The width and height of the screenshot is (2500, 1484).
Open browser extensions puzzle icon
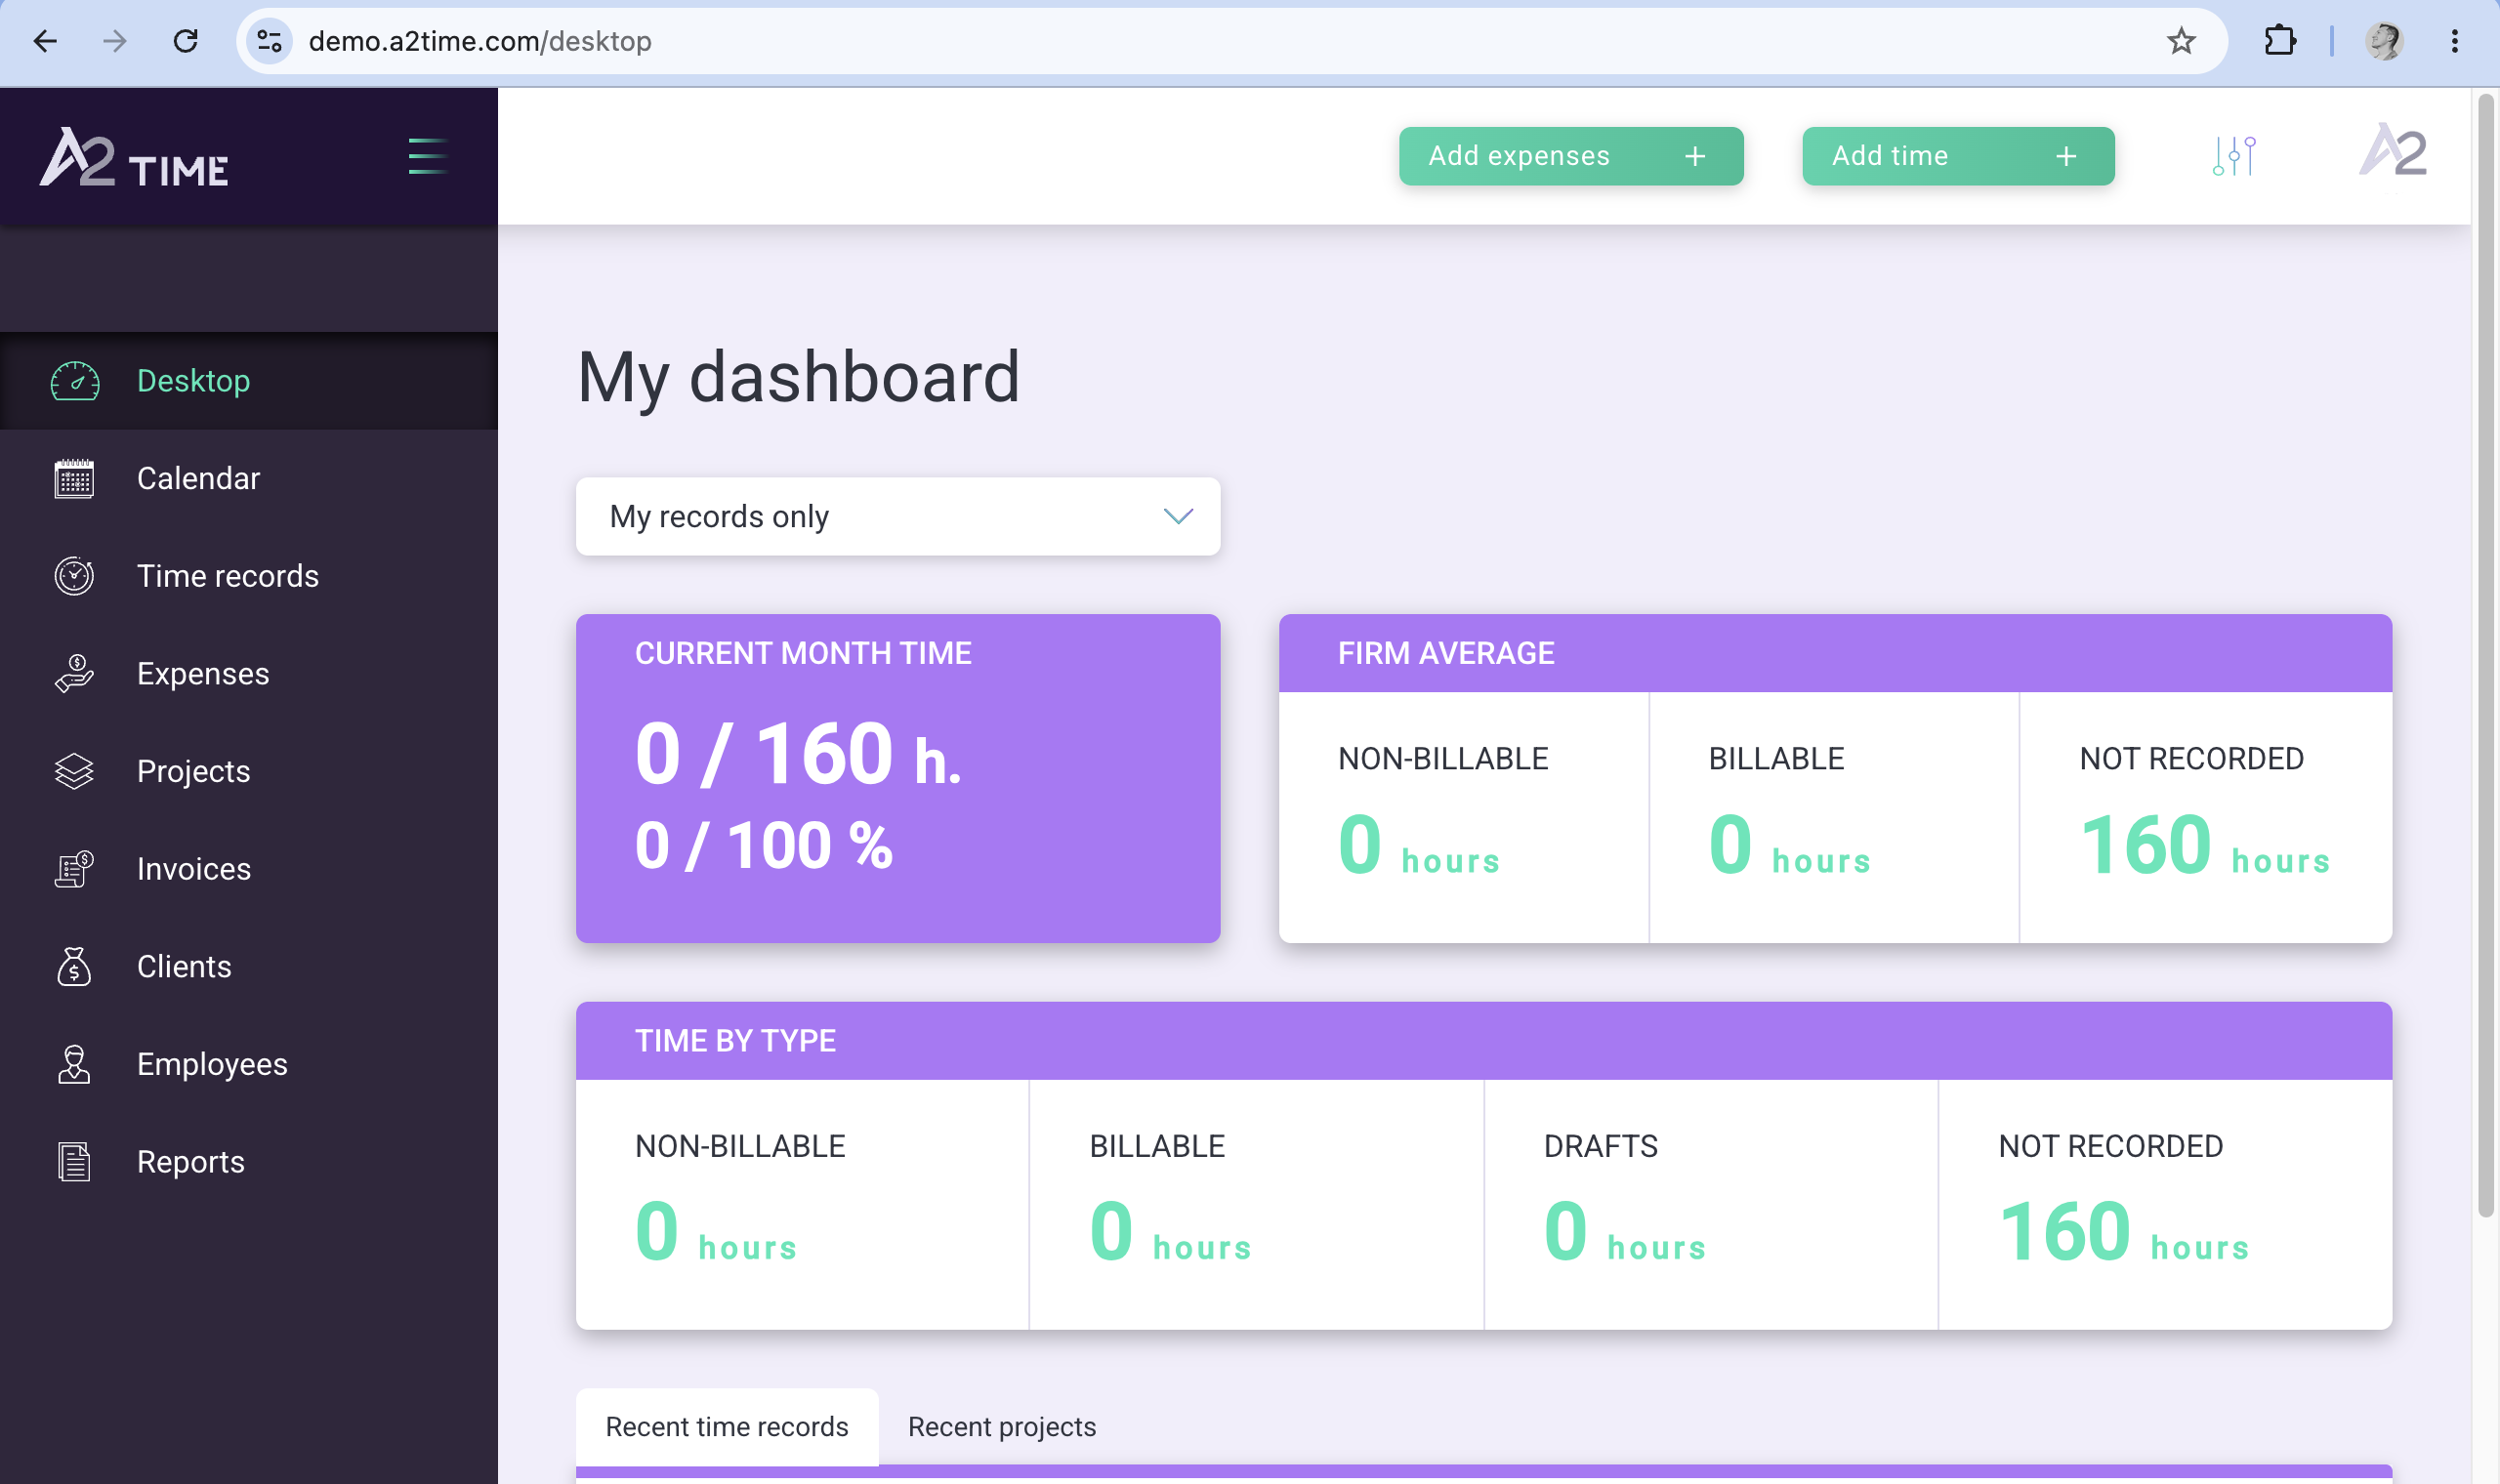pyautogui.click(x=2280, y=41)
